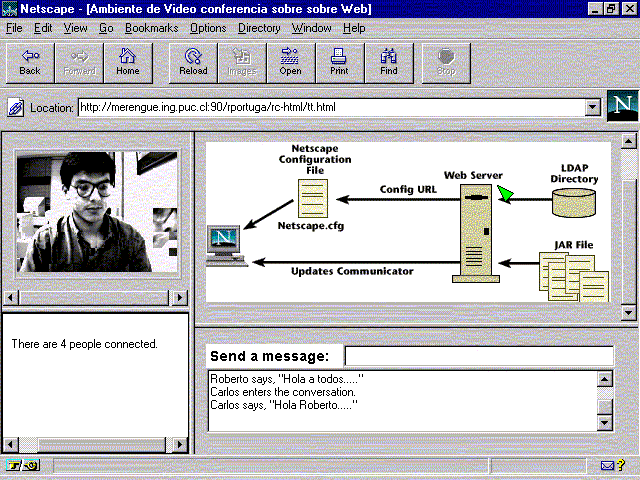Click the Netscape N logo icon
The width and height of the screenshot is (640, 480).
pos(622,106)
